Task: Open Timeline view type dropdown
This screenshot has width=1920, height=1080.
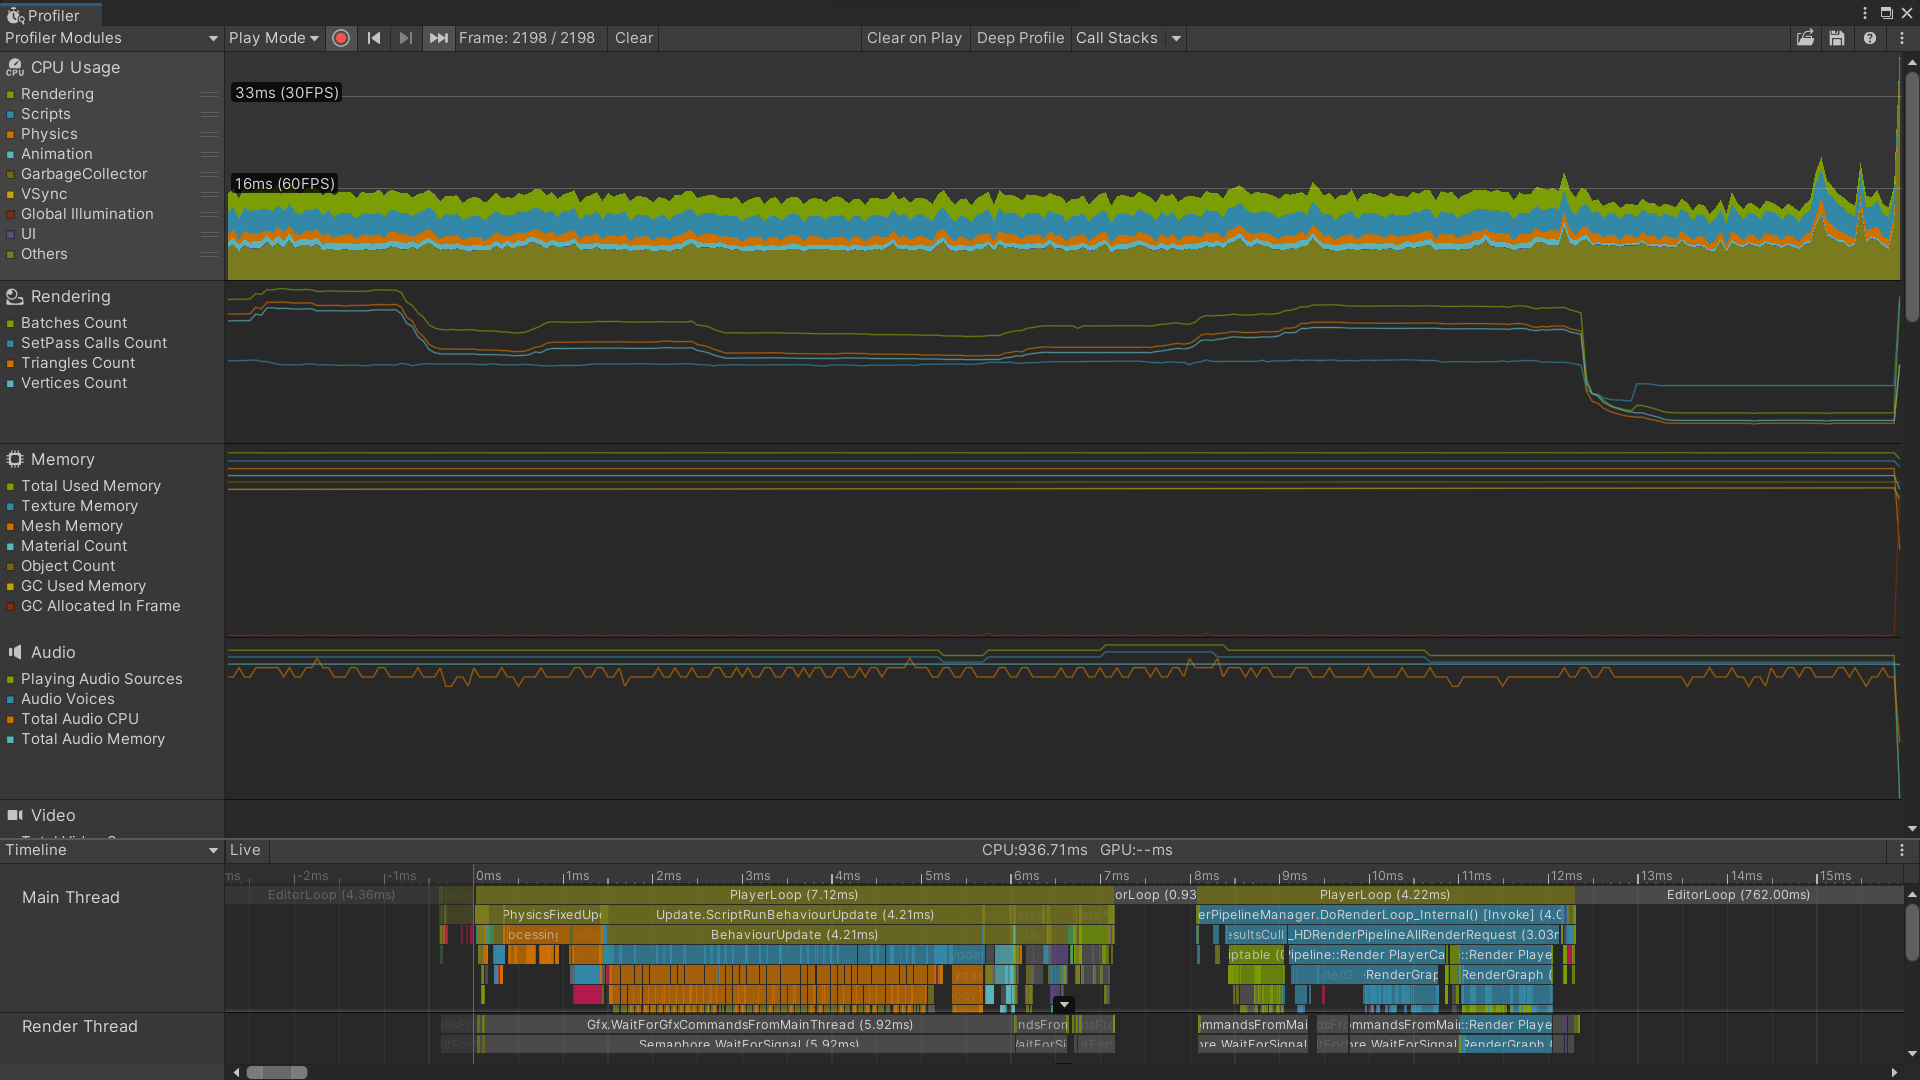Action: 110,850
